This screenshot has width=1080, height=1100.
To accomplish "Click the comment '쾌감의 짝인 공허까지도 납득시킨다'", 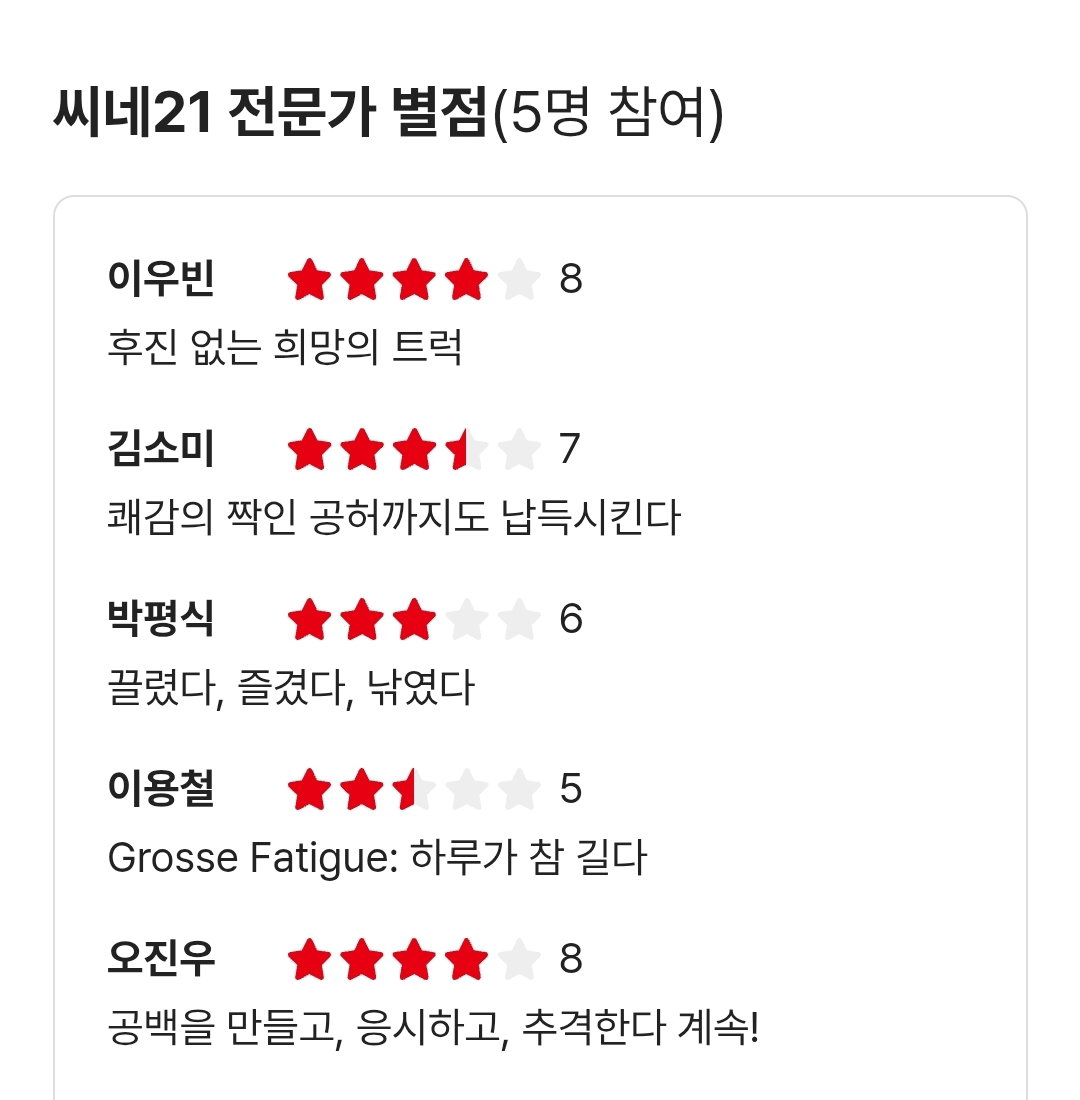I will coord(394,517).
